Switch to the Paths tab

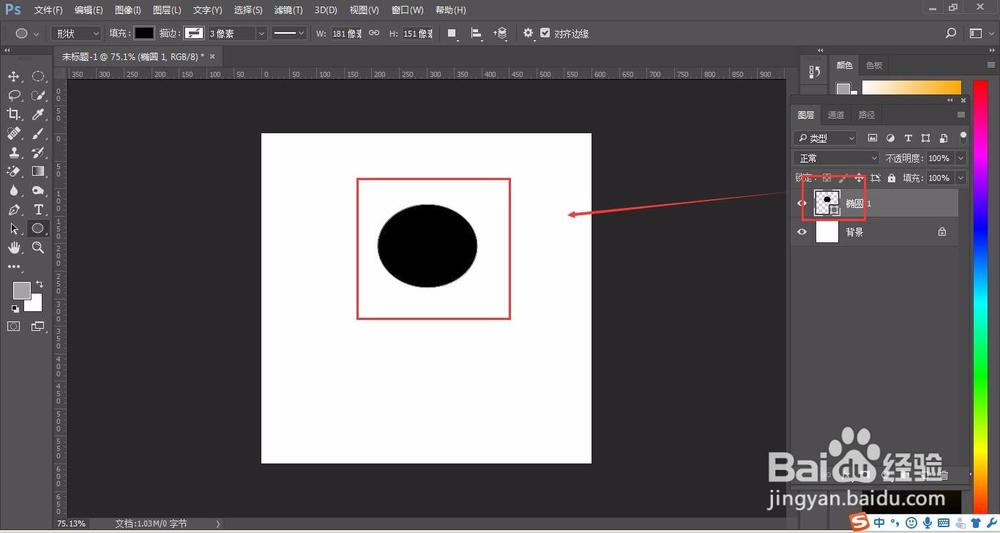[x=866, y=115]
